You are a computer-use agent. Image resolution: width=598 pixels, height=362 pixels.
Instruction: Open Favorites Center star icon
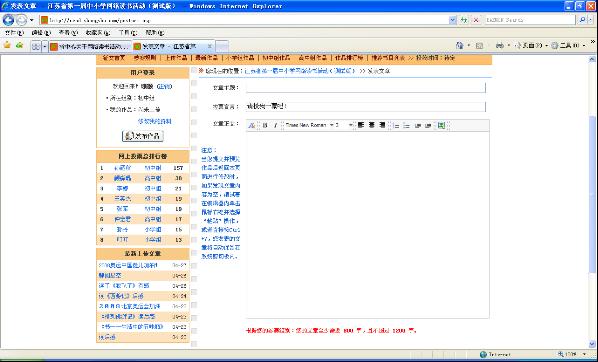[x=7, y=45]
